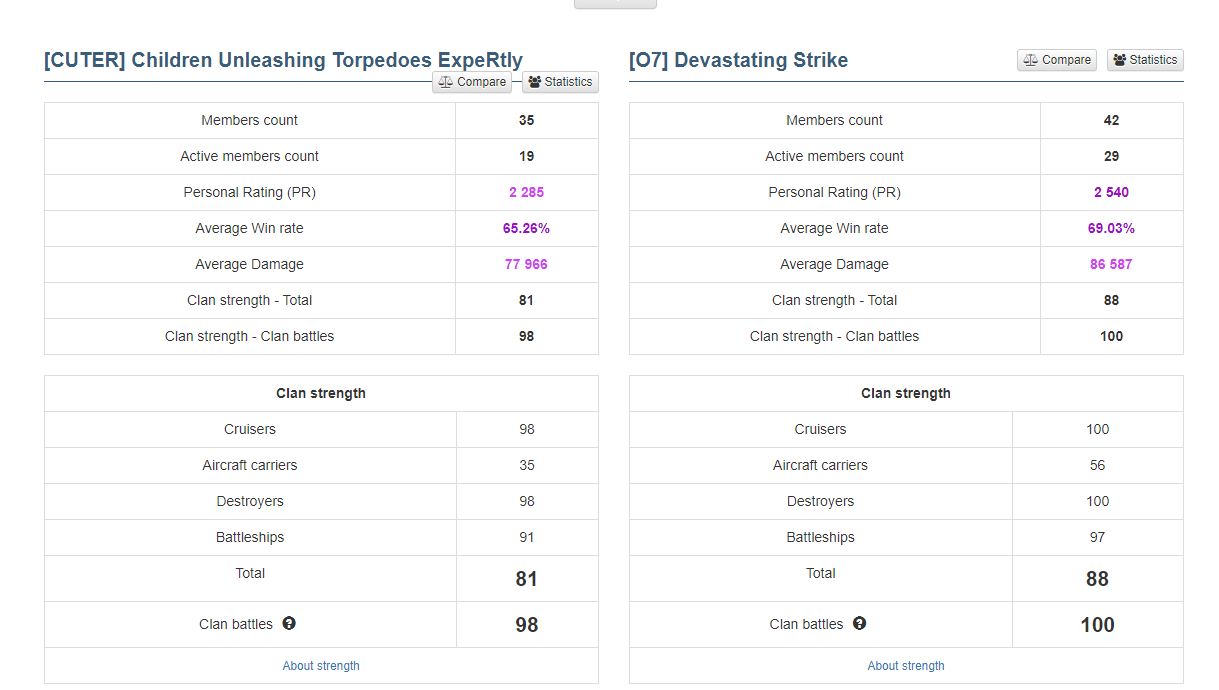The image size is (1219, 690).
Task: Select CUTER's Average Damage value 77 966
Action: [x=526, y=264]
